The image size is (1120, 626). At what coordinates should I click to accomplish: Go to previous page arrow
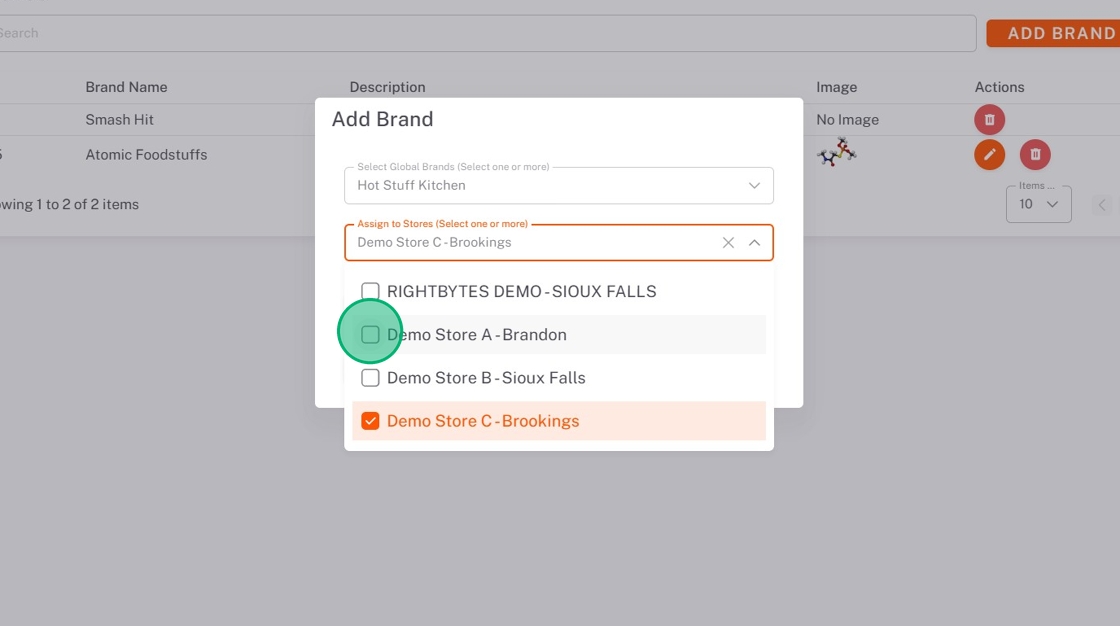pyautogui.click(x=1103, y=205)
